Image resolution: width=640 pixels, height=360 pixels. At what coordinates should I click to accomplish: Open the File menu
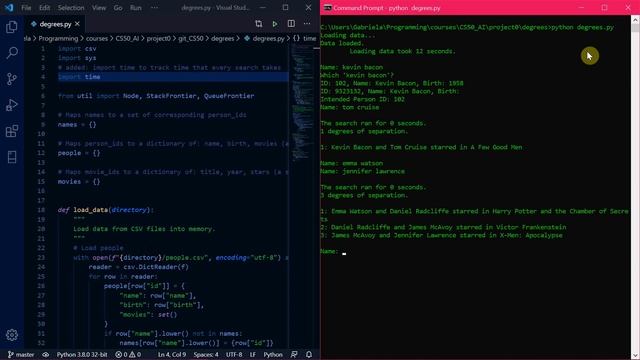(x=26, y=8)
